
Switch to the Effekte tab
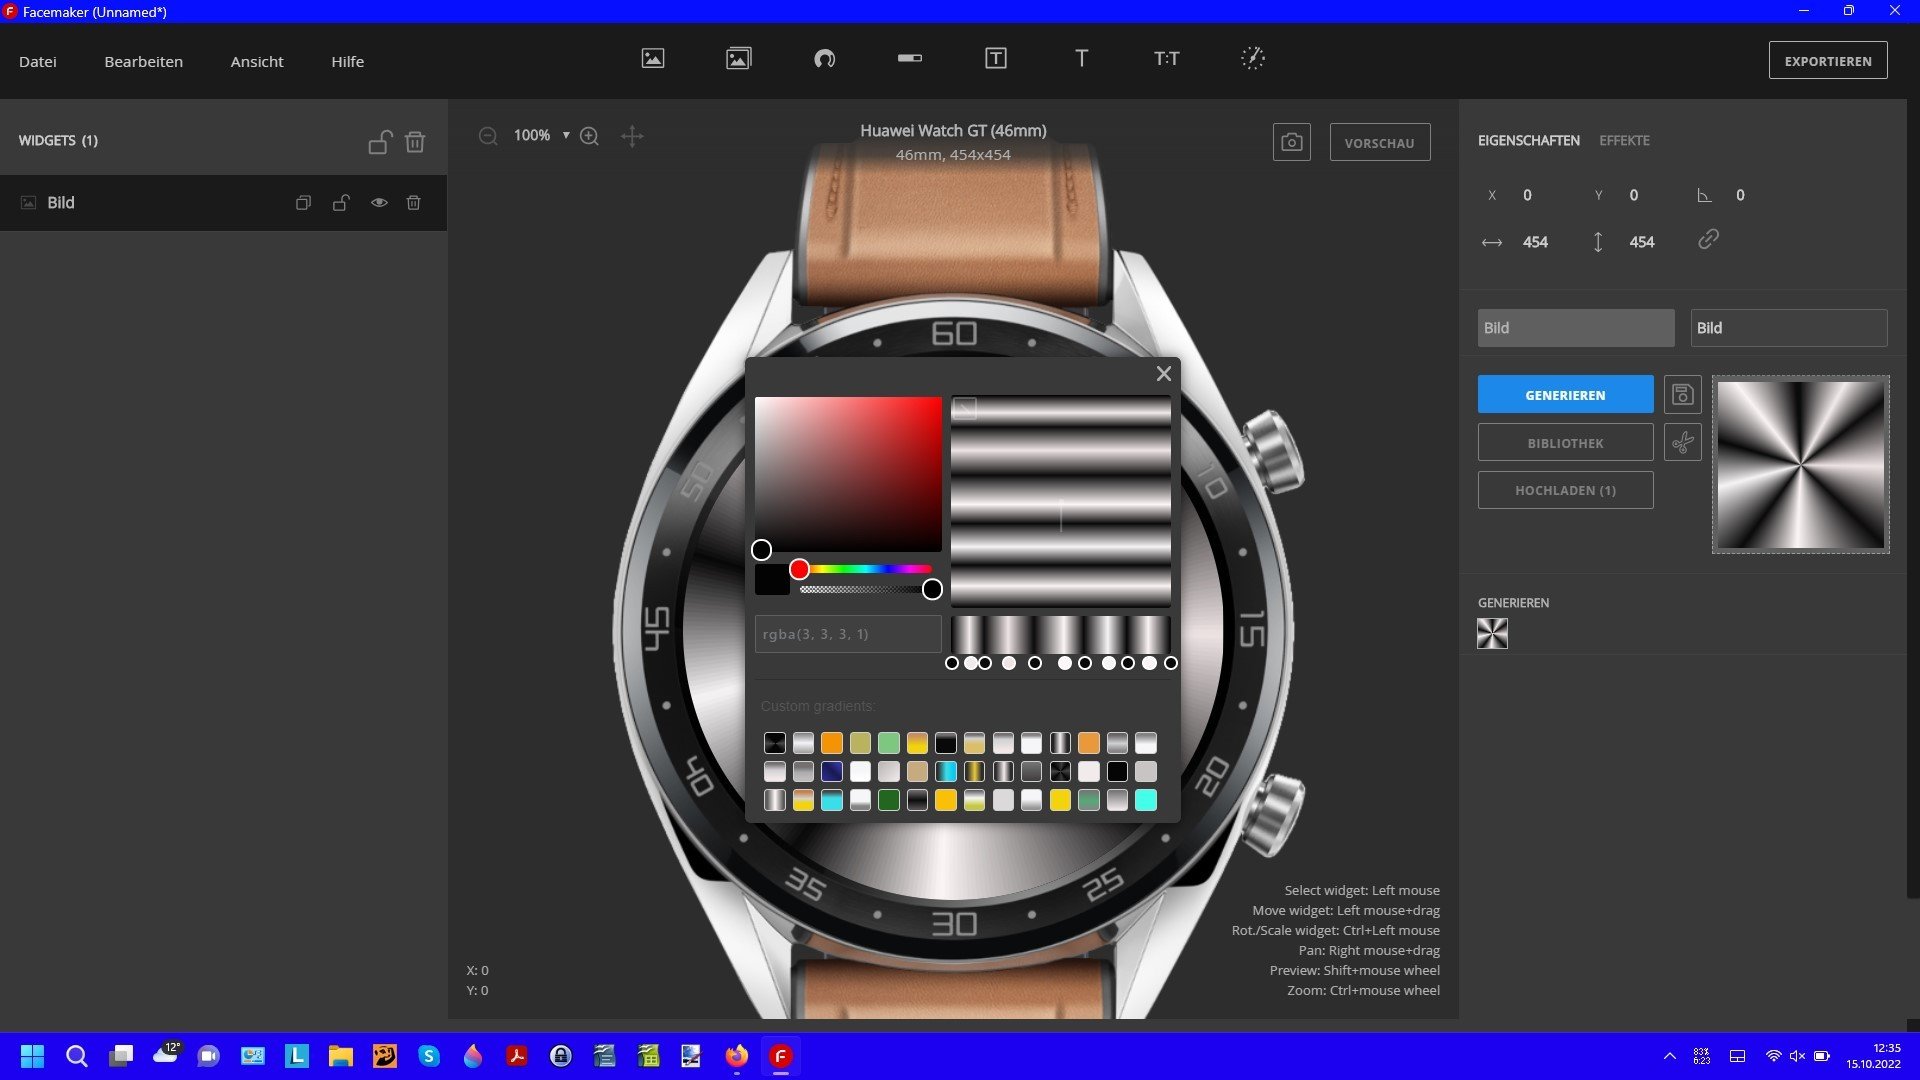click(1624, 141)
